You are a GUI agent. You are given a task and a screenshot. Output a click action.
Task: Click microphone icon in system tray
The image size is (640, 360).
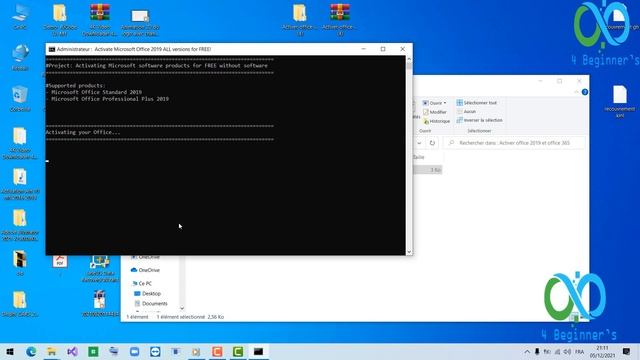(537, 351)
